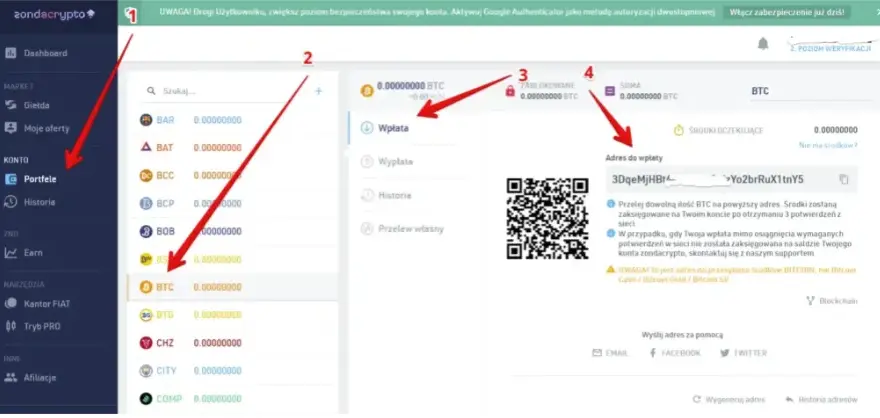Open Historia in the sidebar
880x418 pixels.
click(30, 202)
